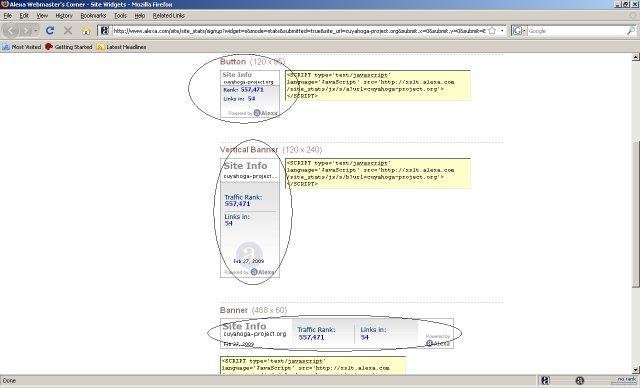Click Traffic Rank 557,471 in Vertical Banner
This screenshot has width=640, height=388.
(x=243, y=200)
